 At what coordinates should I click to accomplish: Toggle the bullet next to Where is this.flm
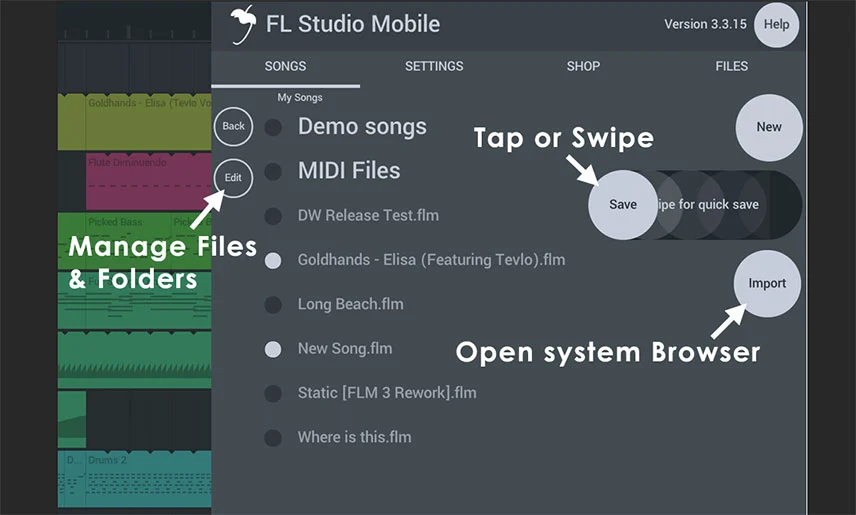pos(273,437)
